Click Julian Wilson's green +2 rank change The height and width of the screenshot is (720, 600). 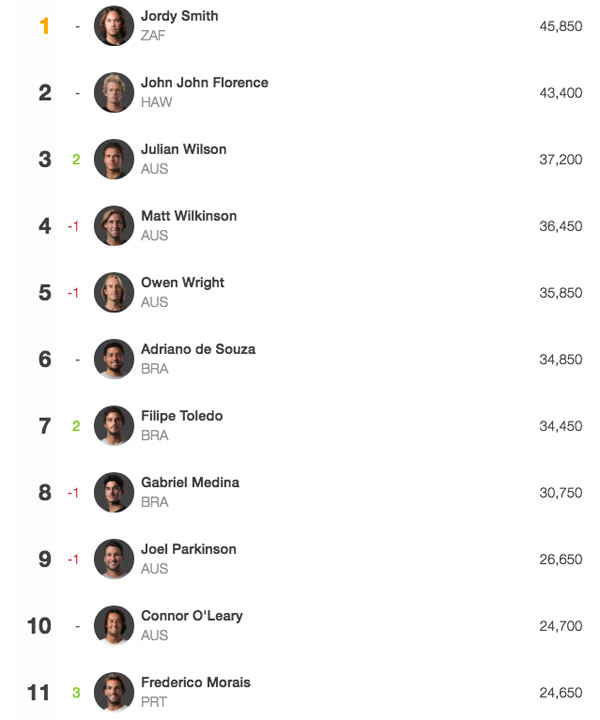(76, 159)
